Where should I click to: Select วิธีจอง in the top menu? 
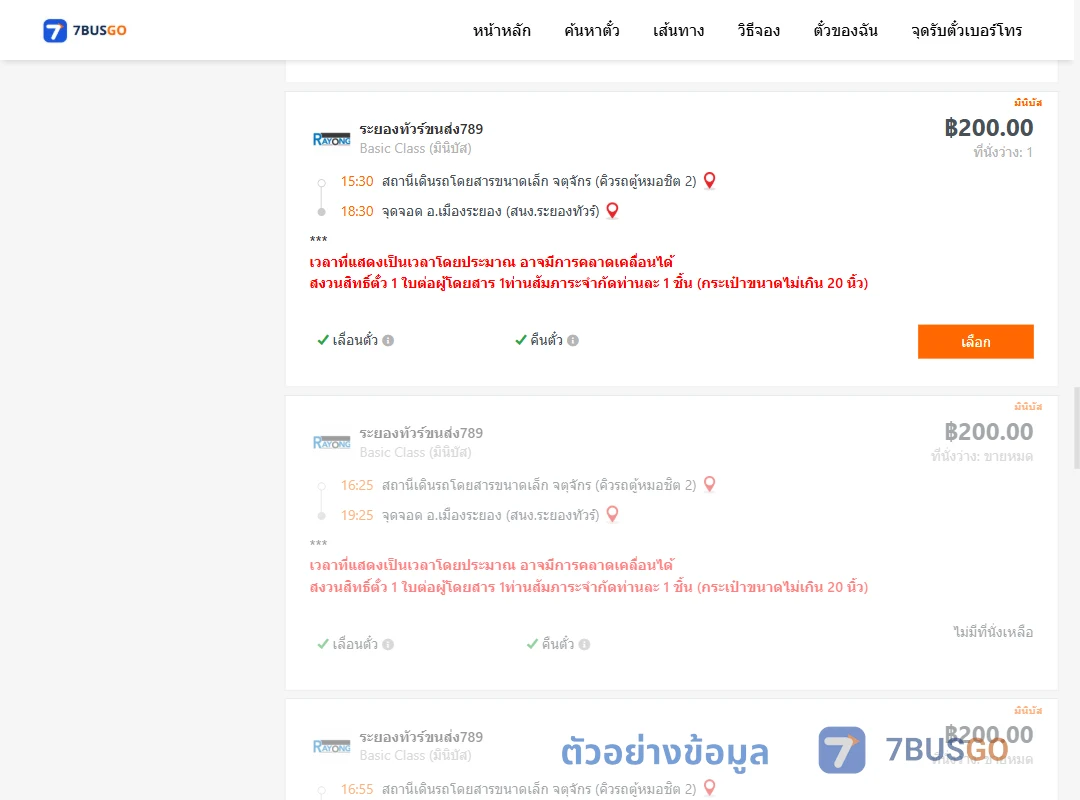[758, 30]
